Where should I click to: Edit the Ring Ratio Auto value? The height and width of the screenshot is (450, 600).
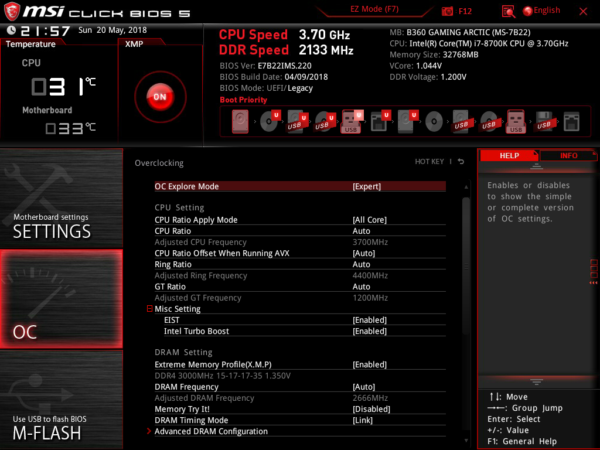pyautogui.click(x=361, y=264)
